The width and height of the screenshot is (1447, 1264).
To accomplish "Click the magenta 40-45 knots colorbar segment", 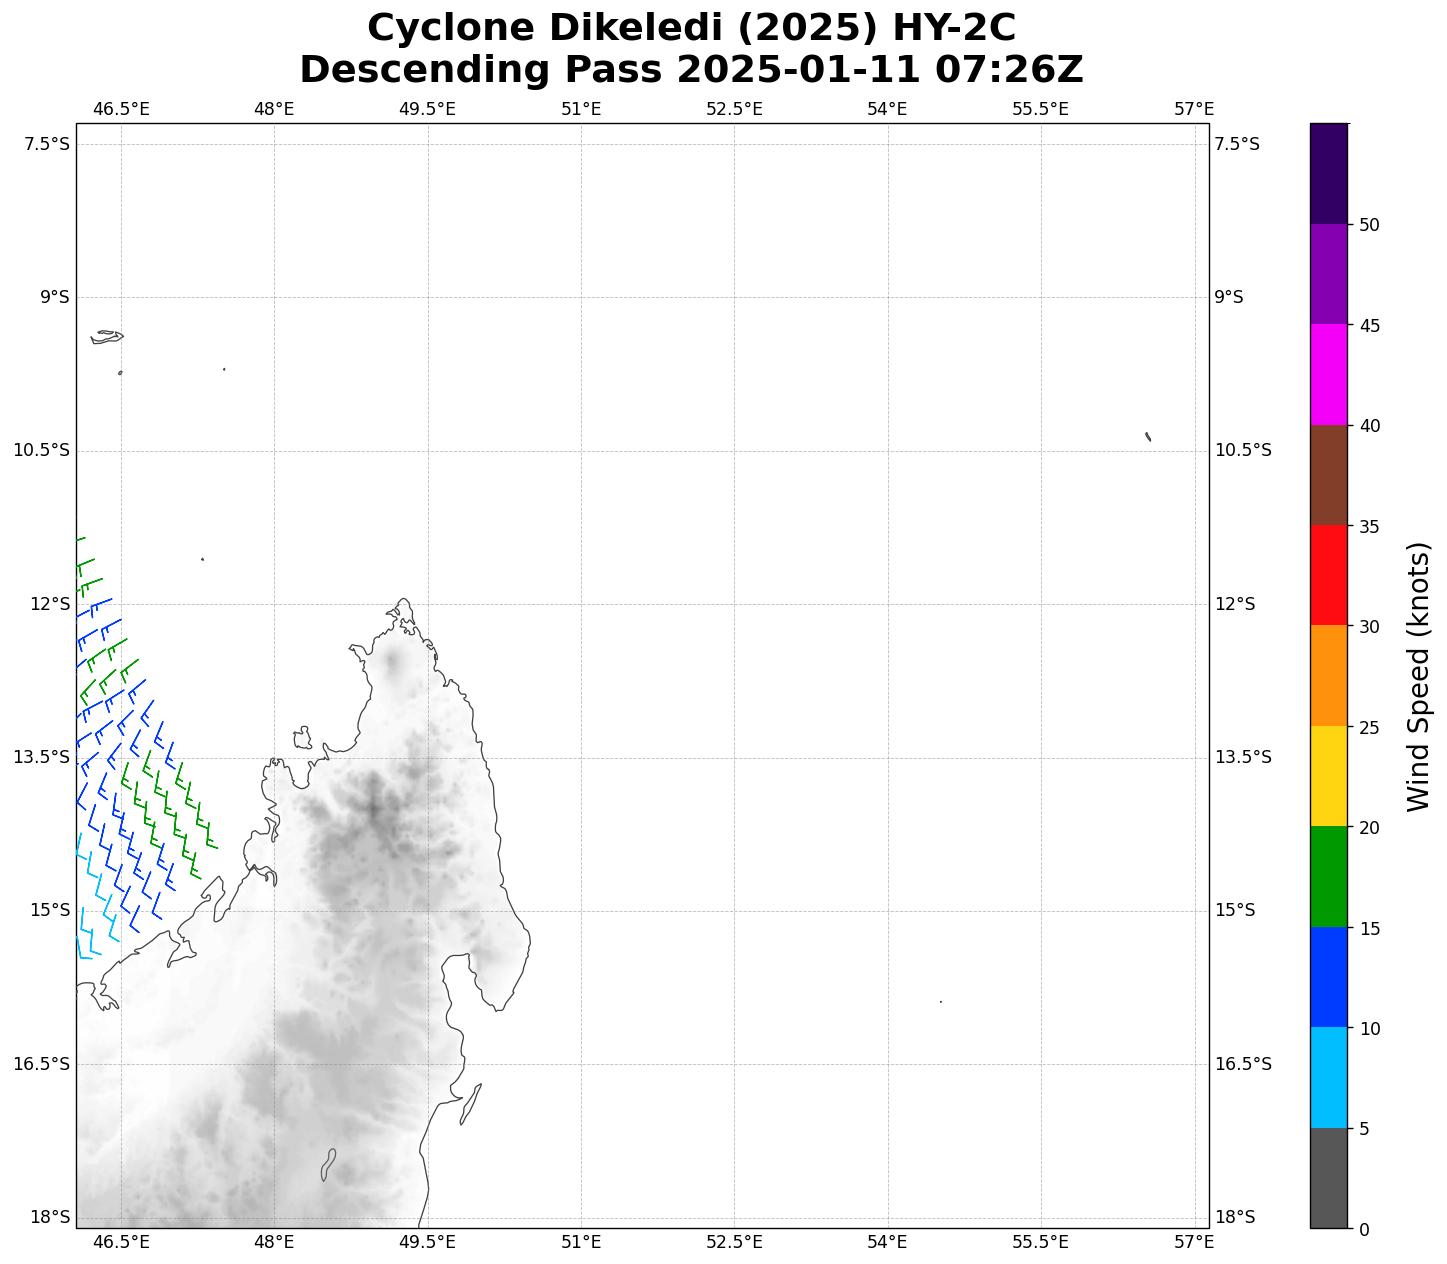I will [x=1329, y=374].
